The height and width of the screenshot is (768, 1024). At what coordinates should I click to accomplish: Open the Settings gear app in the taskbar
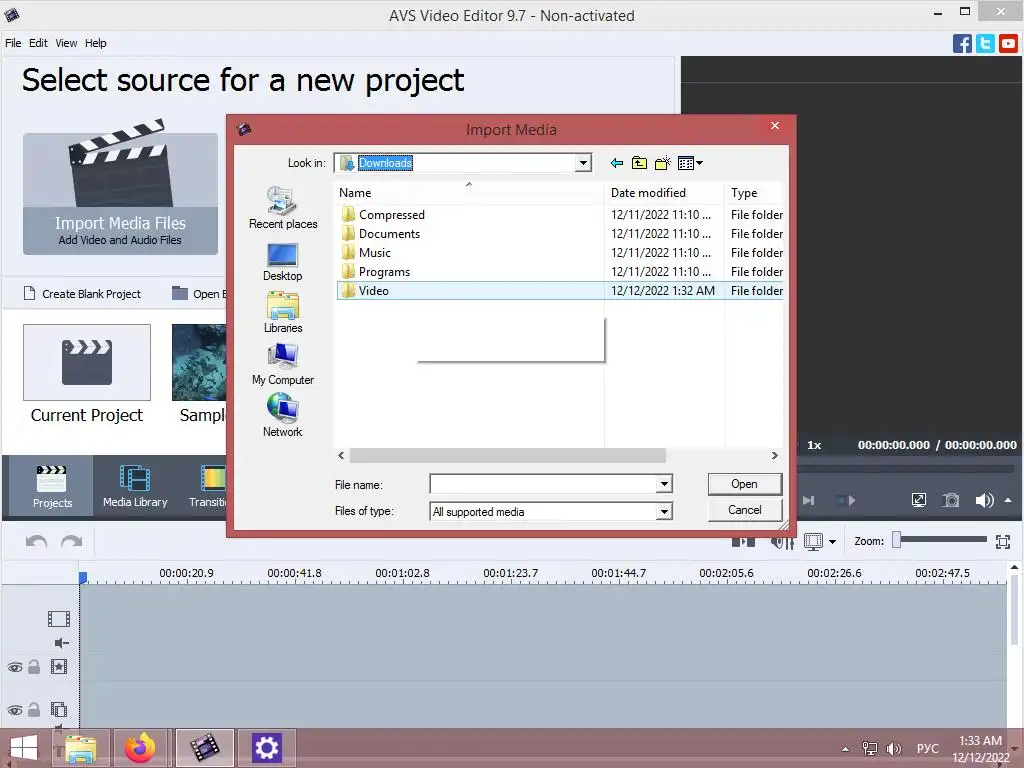coord(266,748)
